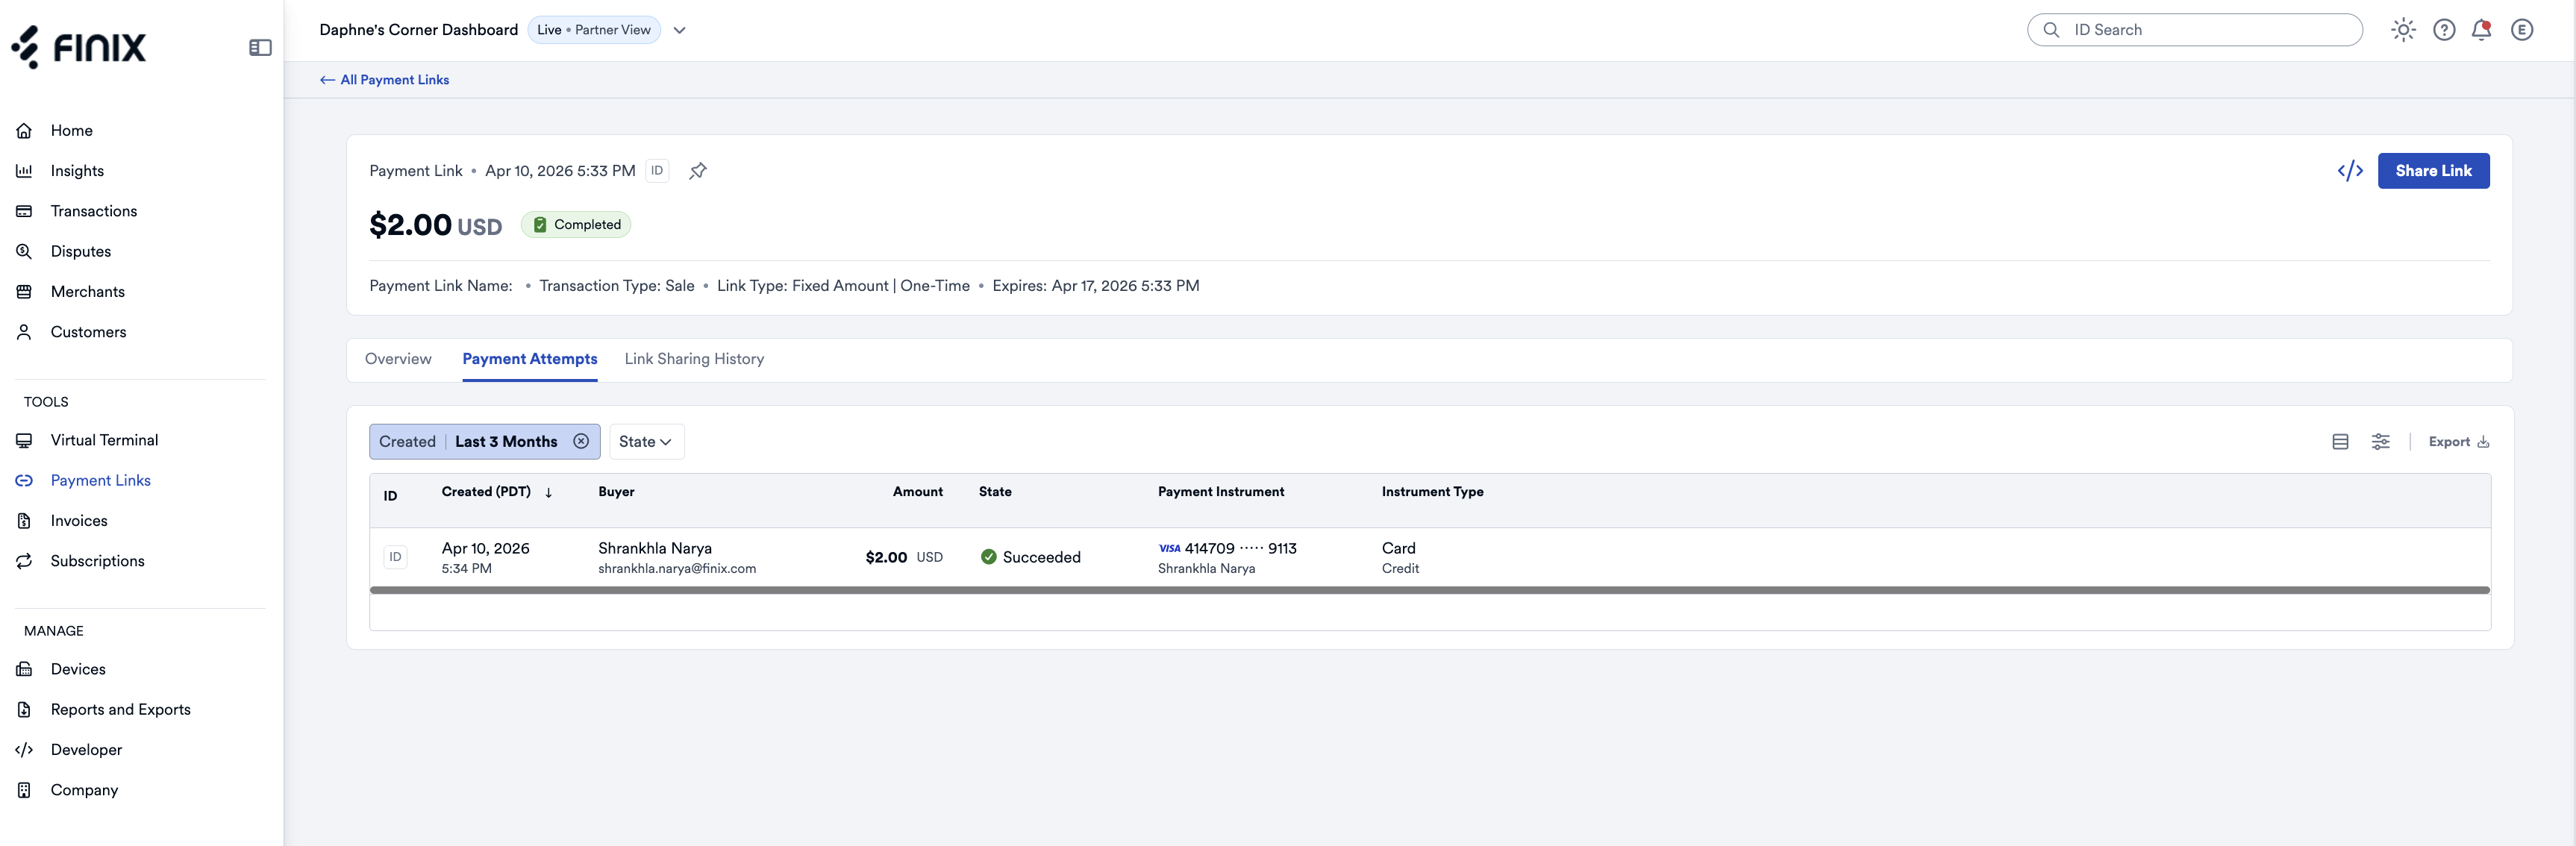2576x846 pixels.
Task: Click the Buyer column header
Action: tap(616, 492)
